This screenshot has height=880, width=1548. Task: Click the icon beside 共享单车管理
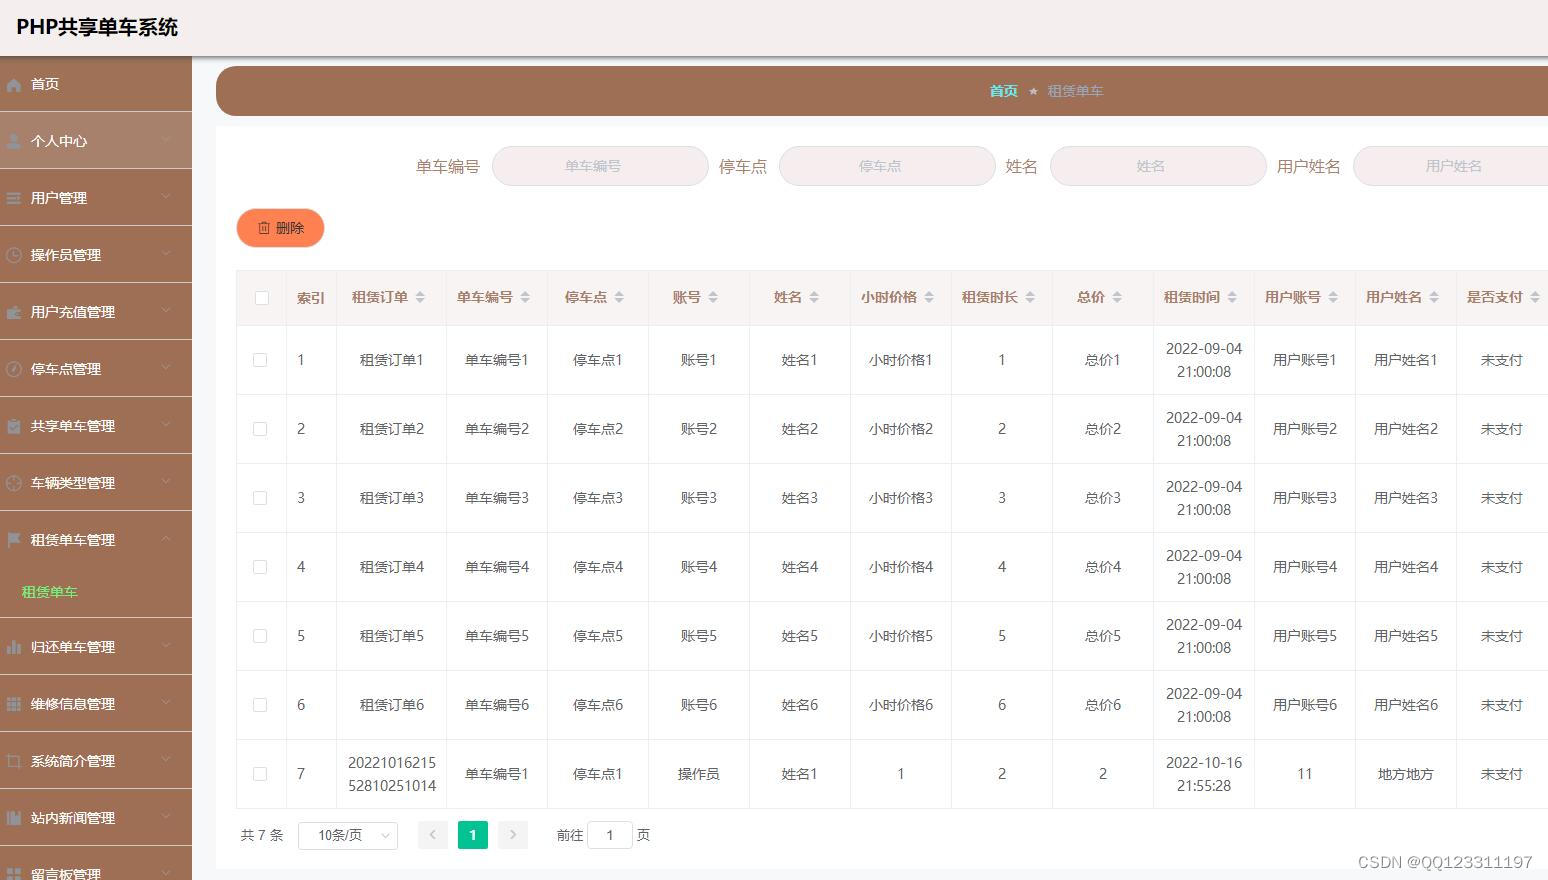click(x=14, y=427)
